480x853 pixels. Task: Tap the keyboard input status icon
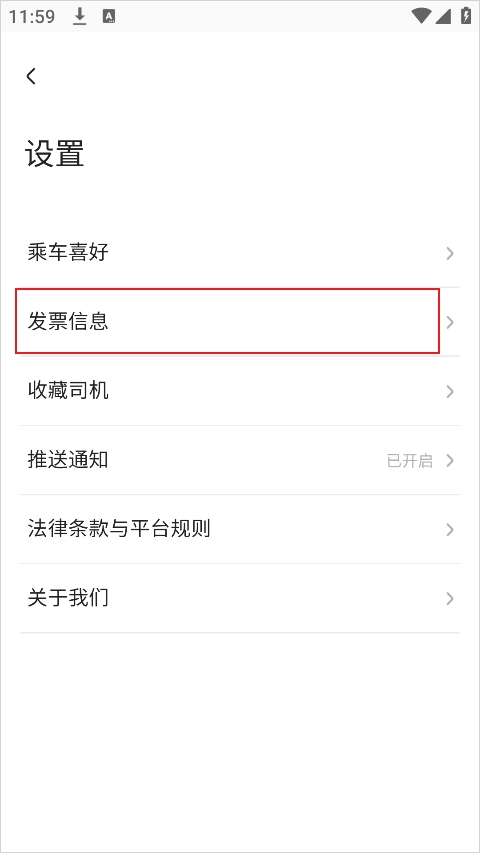[109, 17]
